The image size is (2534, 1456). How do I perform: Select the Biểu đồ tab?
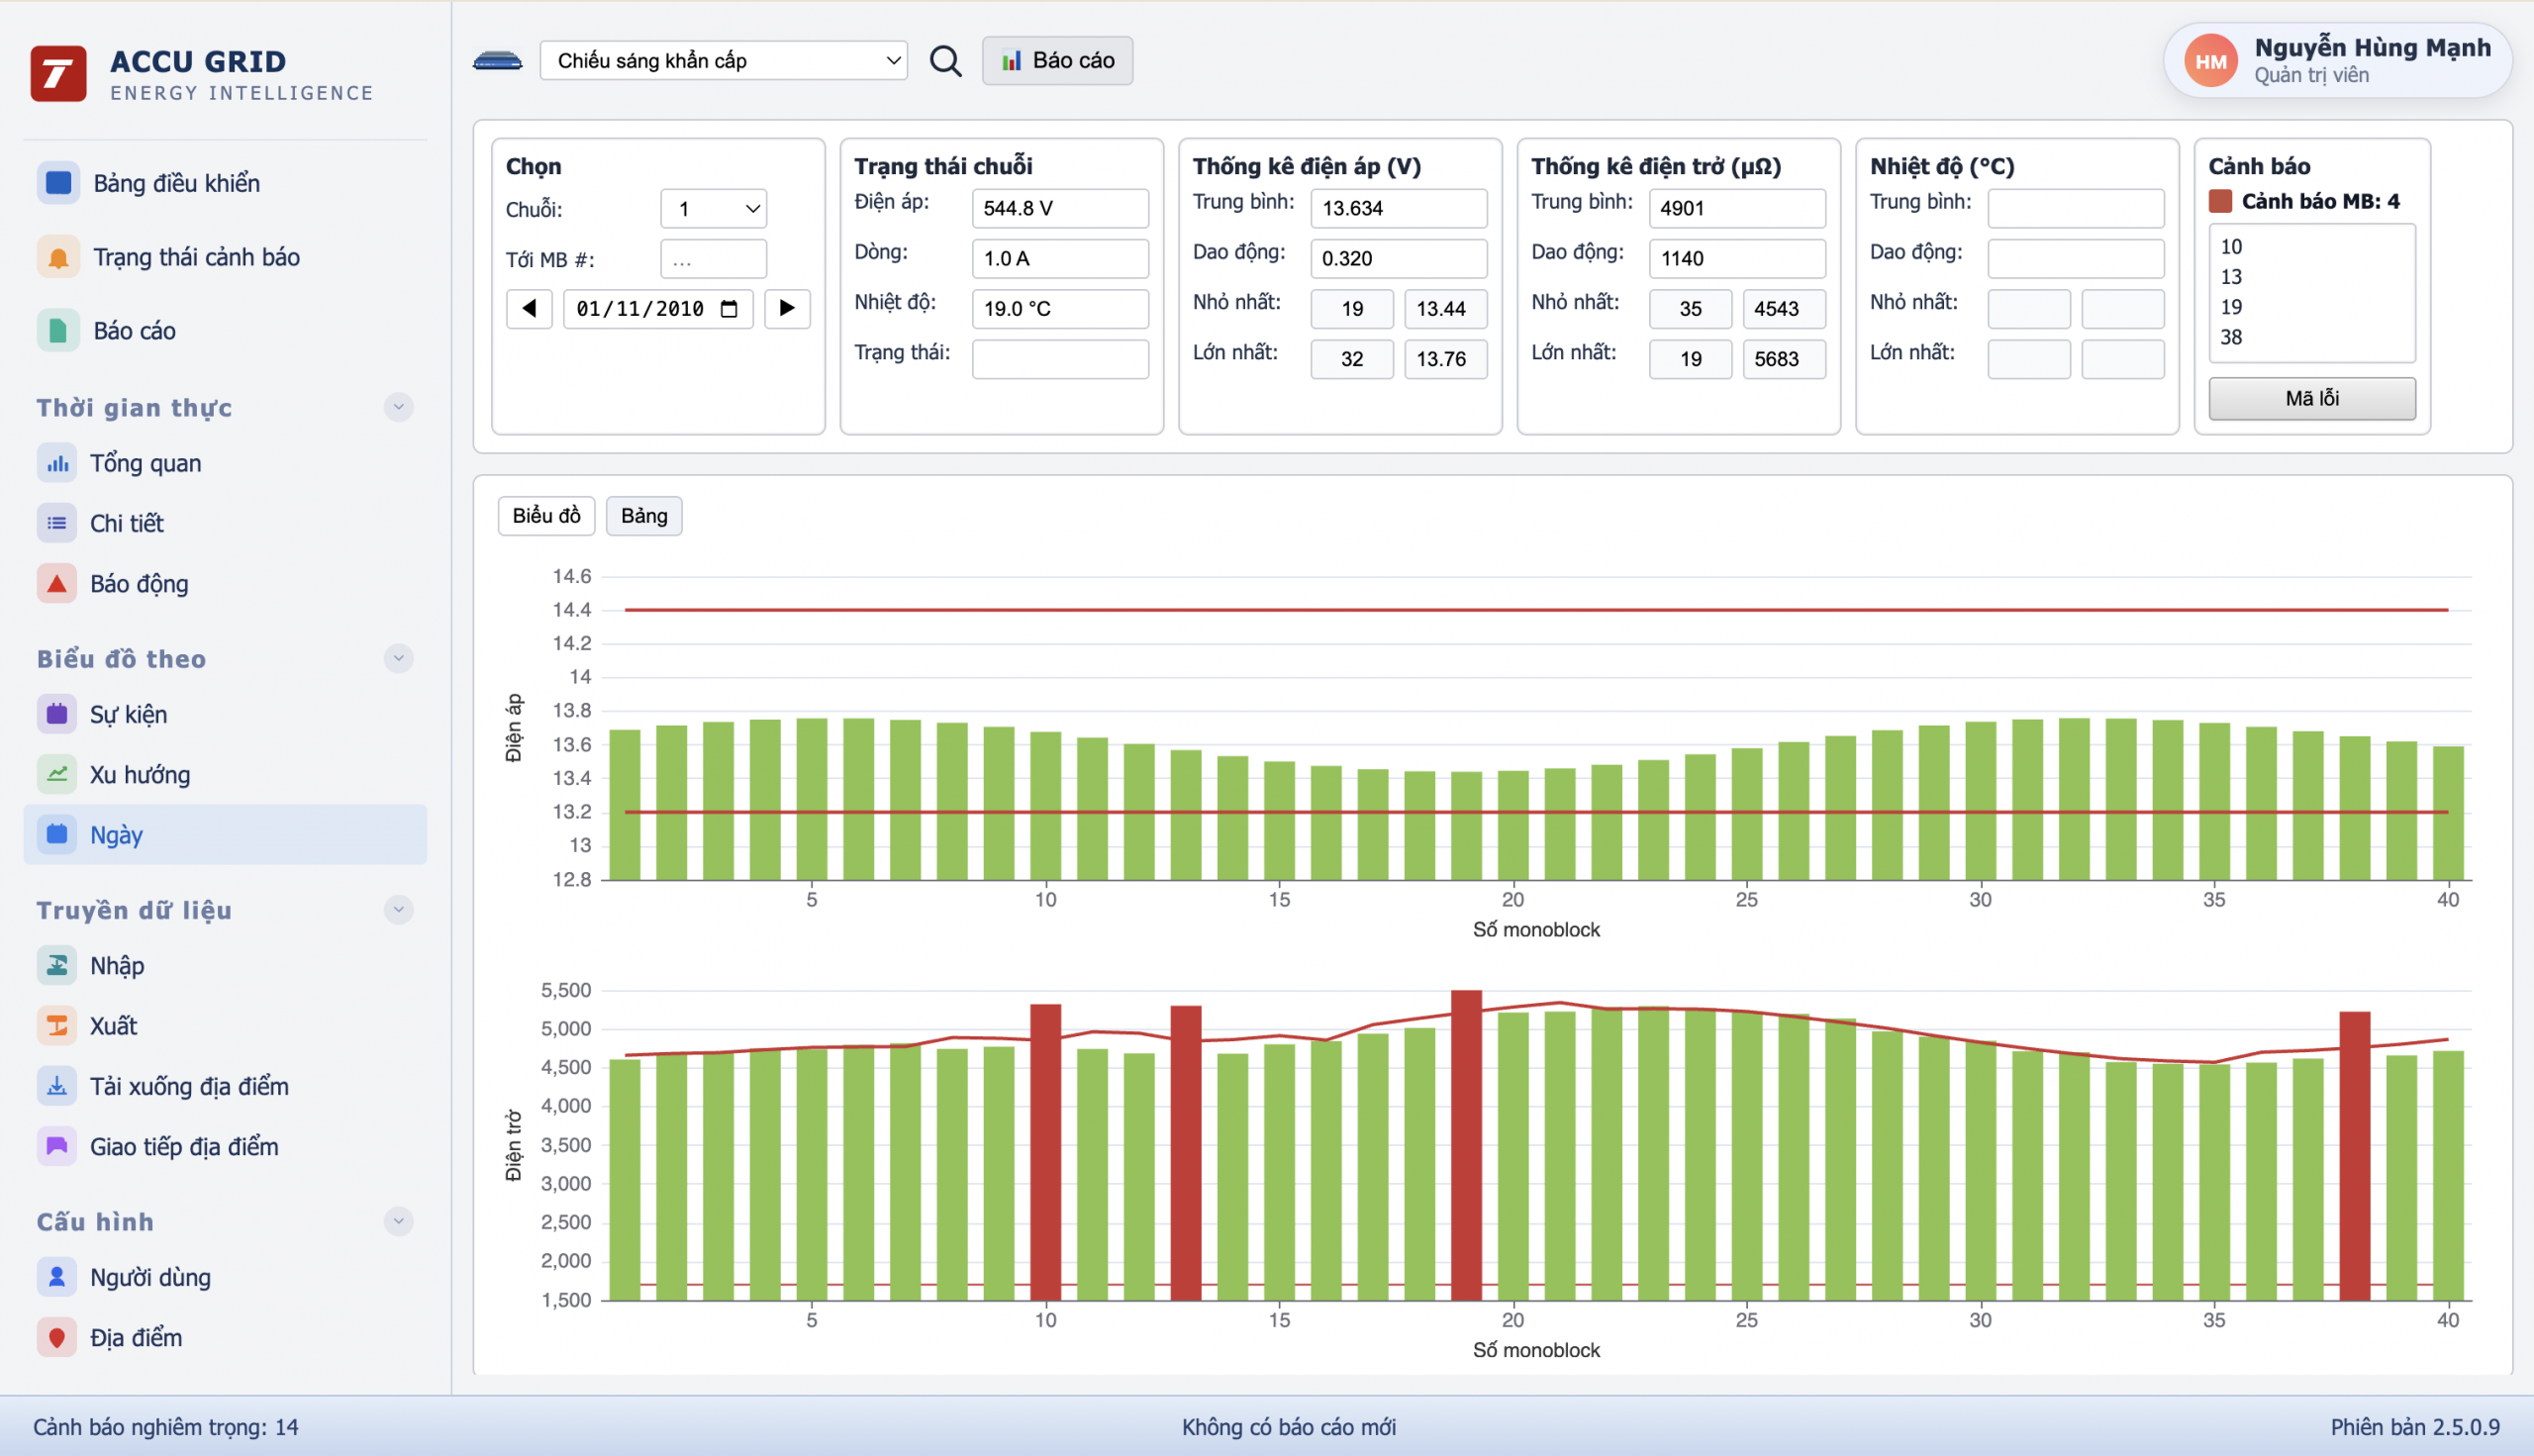pos(546,516)
